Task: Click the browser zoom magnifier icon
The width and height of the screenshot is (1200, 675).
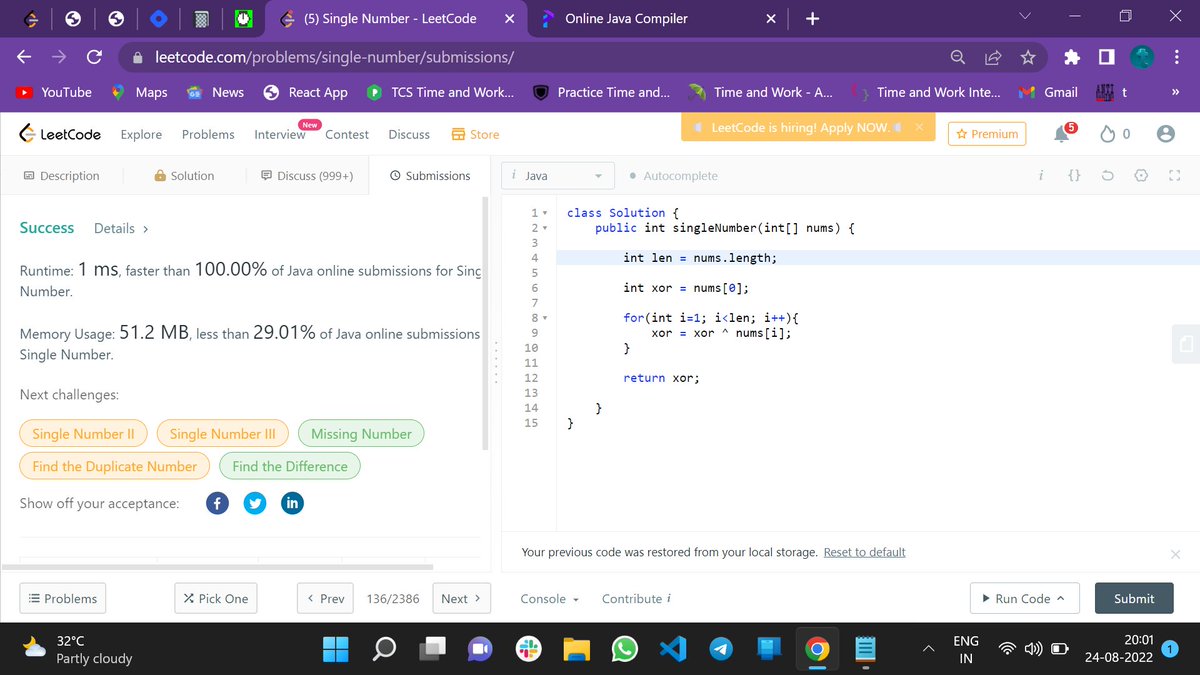Action: [958, 57]
